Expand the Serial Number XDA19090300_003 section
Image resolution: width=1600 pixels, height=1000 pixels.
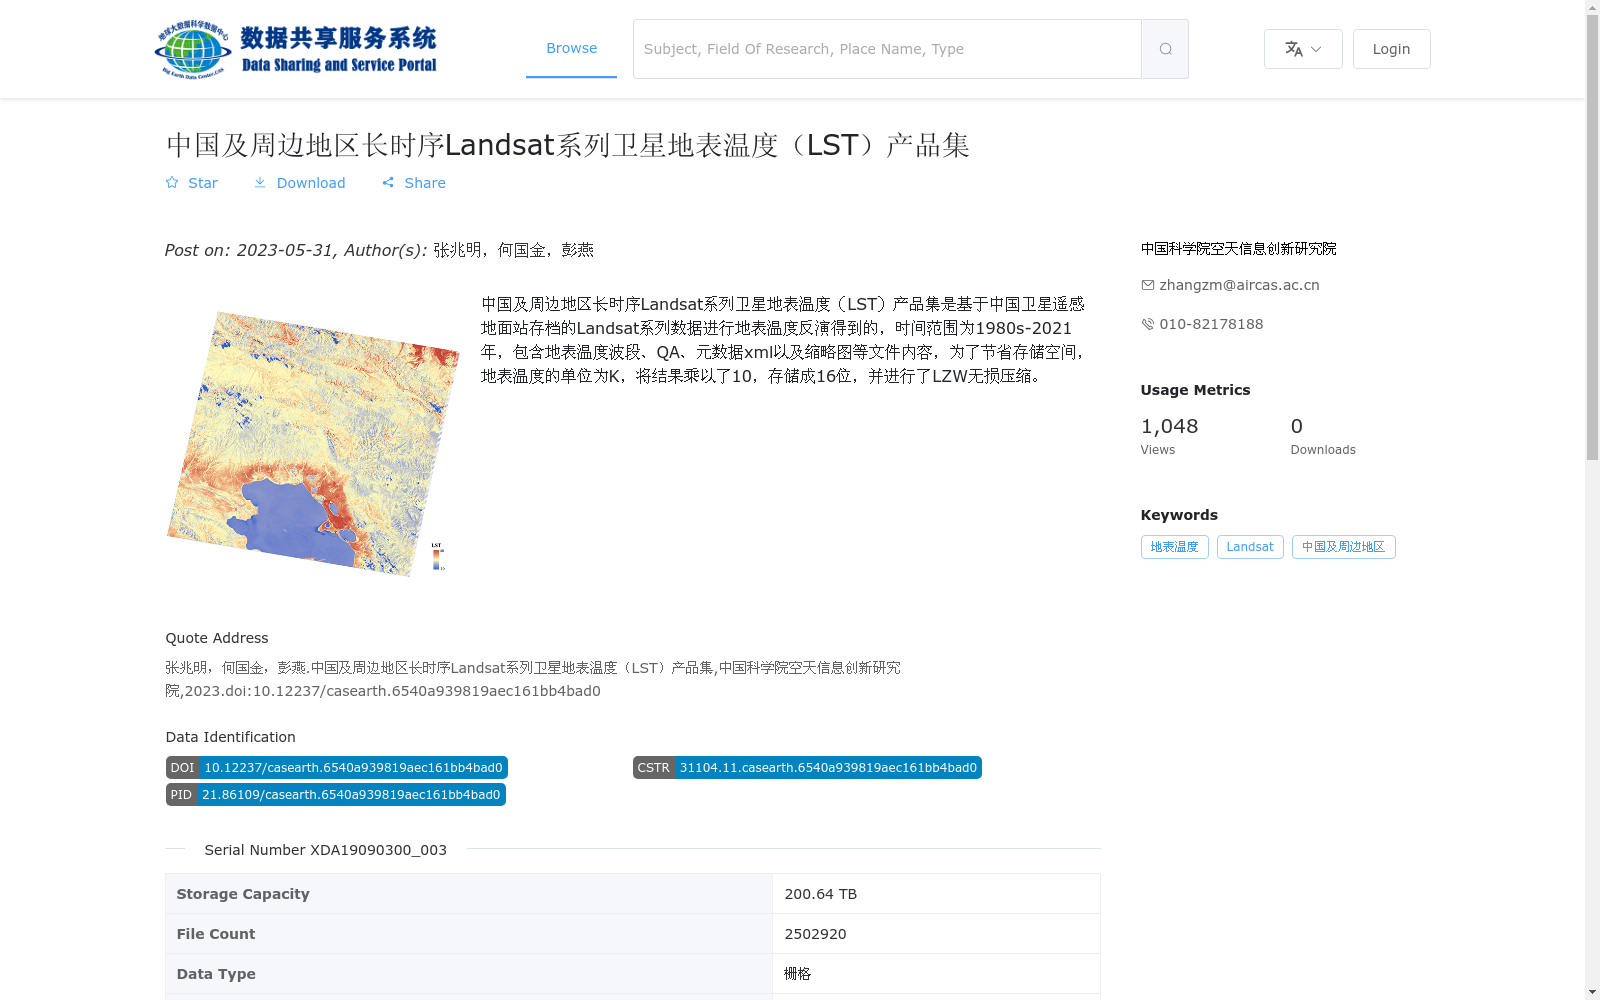(325, 849)
